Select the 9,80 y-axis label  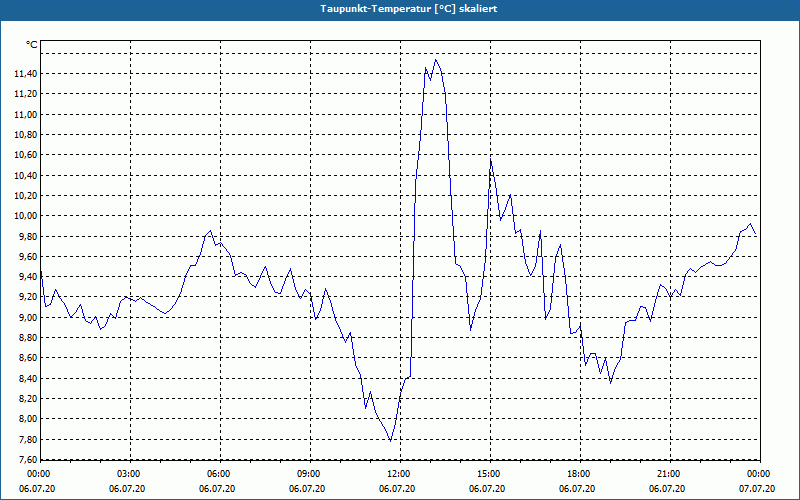(28, 237)
